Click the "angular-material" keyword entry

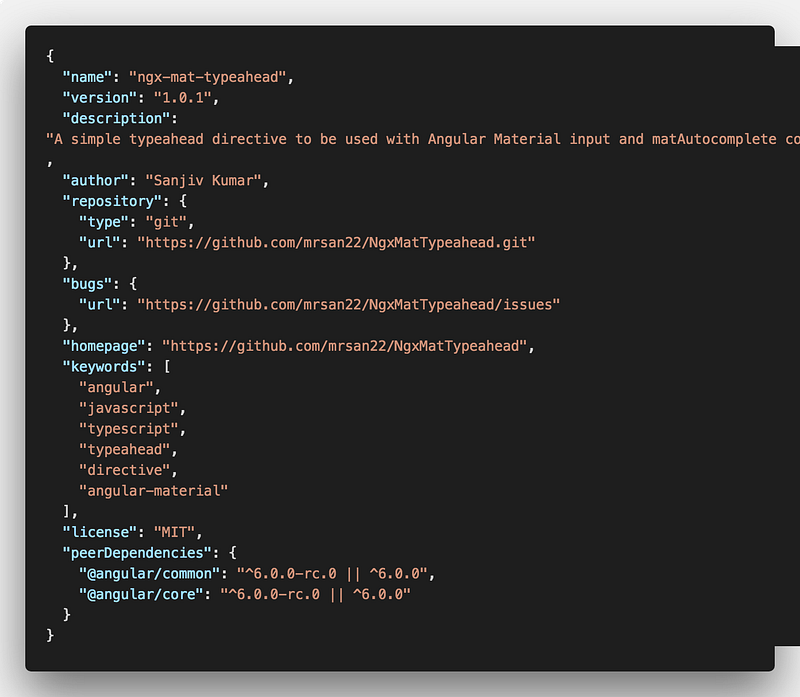[x=154, y=490]
